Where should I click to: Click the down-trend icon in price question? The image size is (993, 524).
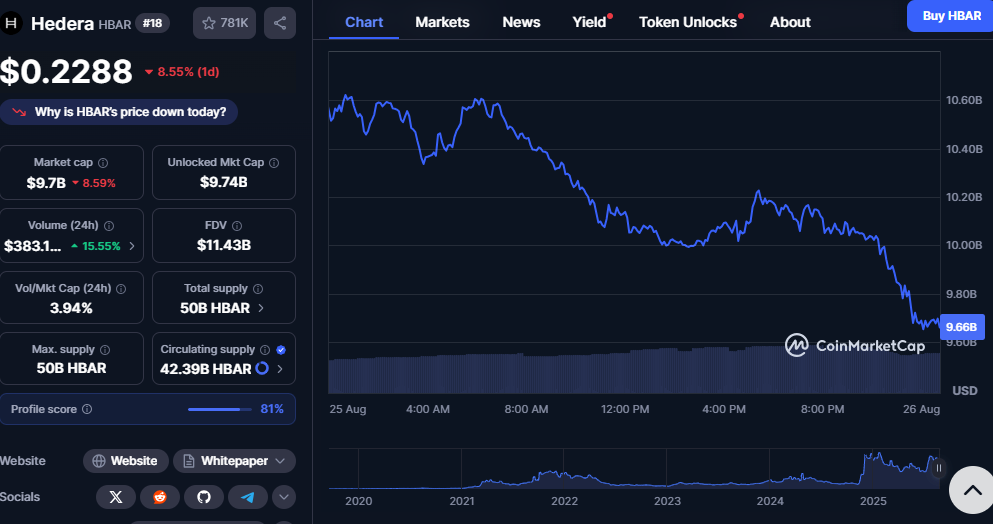(x=19, y=112)
